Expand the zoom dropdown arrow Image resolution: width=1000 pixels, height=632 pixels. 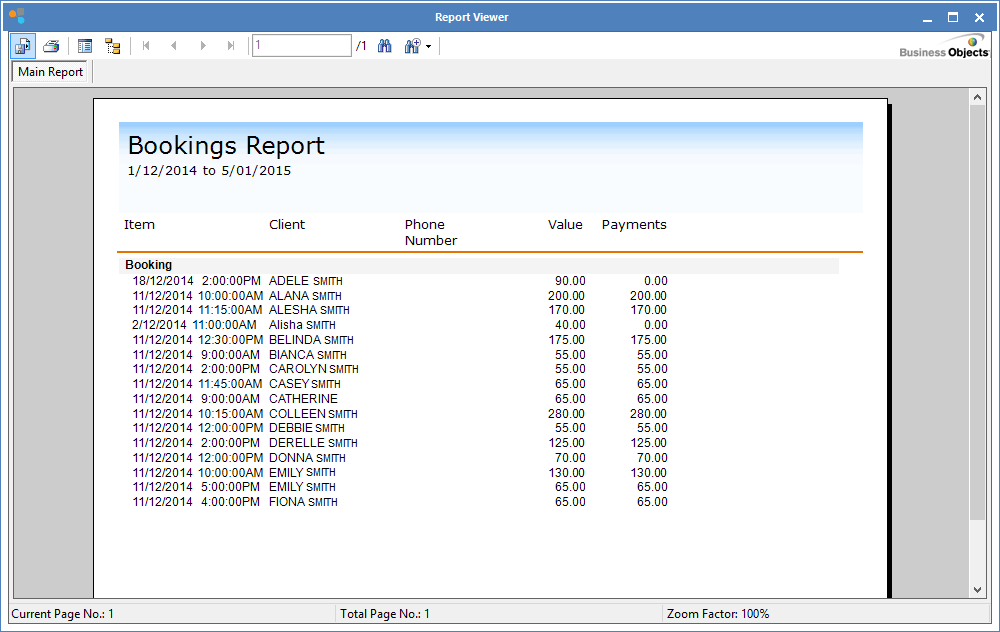pyautogui.click(x=429, y=46)
